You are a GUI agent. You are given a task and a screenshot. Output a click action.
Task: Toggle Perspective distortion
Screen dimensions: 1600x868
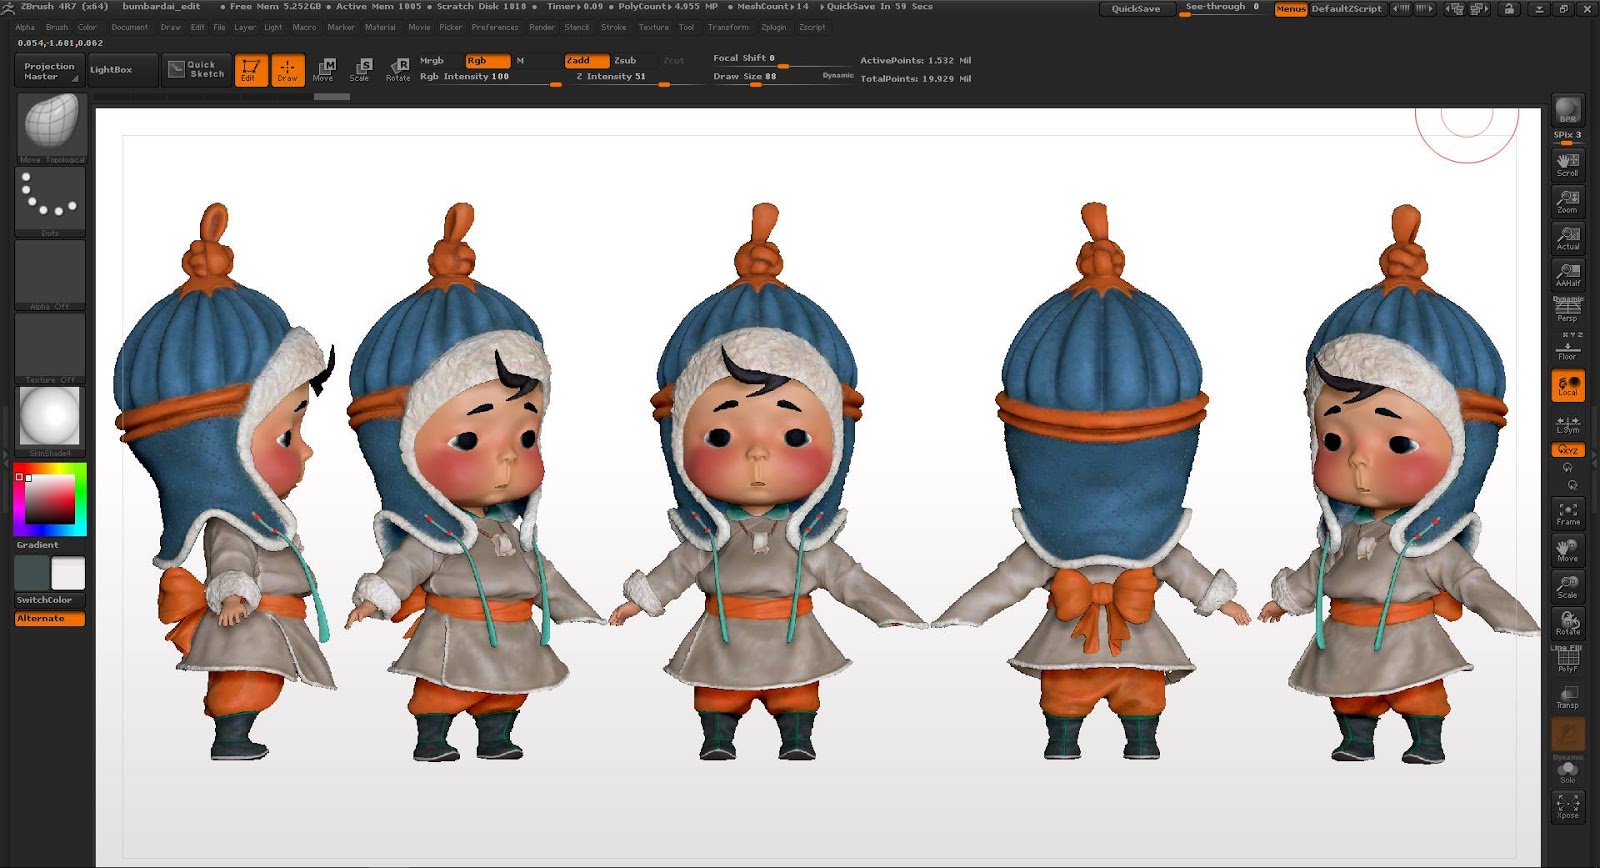tap(1567, 310)
